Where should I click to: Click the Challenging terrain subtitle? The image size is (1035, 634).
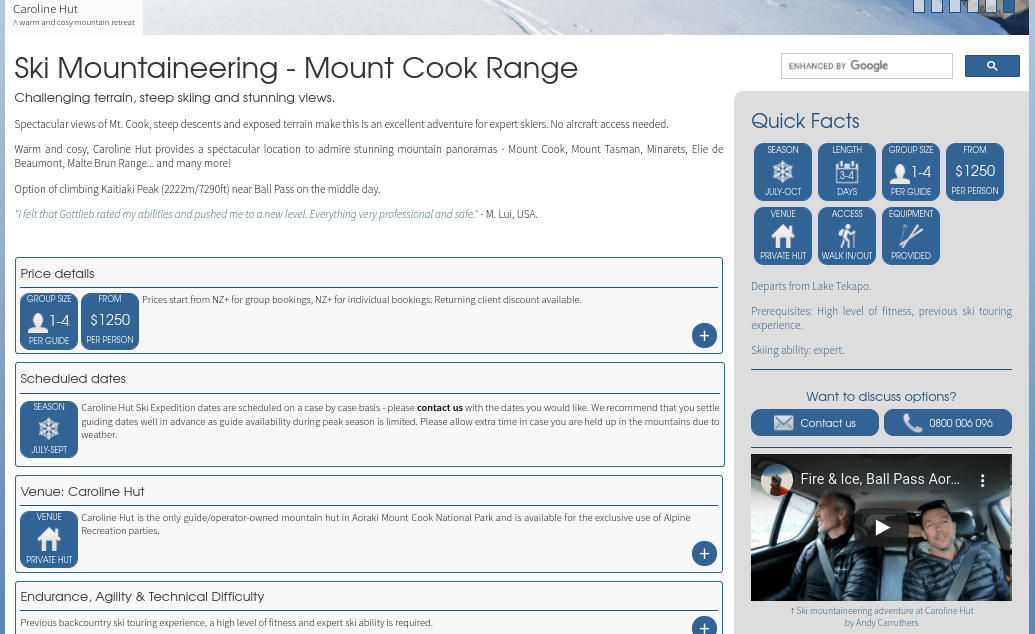click(174, 98)
